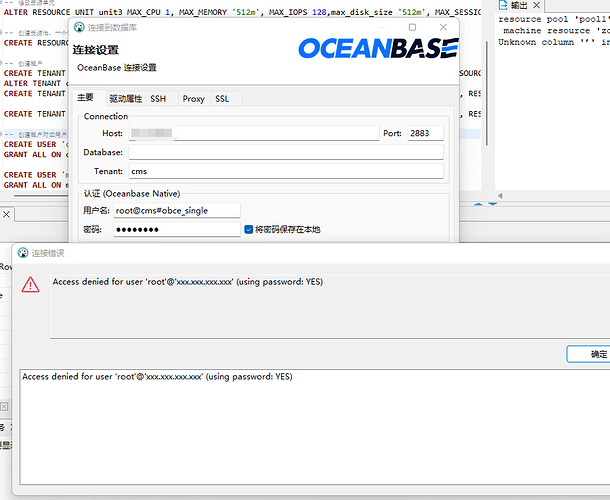Close the 连接到数据库 dialog
Image resolution: width=610 pixels, height=500 pixels.
(x=443, y=27)
